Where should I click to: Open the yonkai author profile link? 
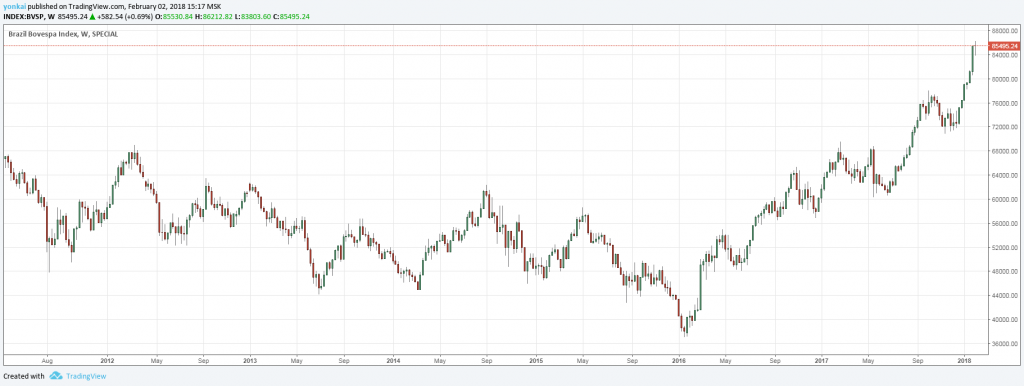[x=14, y=6]
